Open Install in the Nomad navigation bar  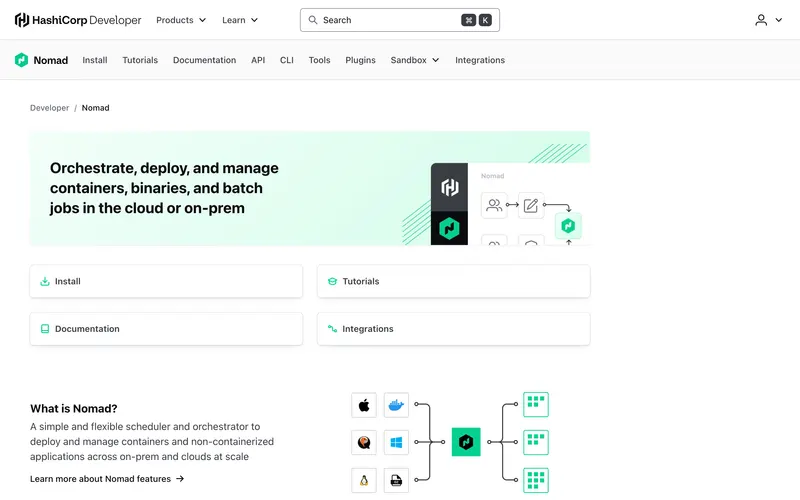point(95,60)
